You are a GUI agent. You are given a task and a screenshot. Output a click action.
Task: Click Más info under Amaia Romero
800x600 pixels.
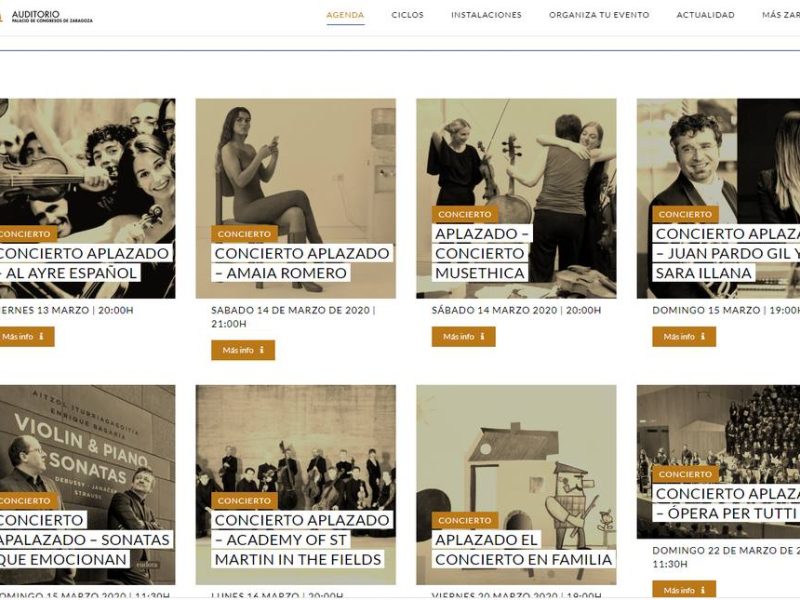tap(243, 350)
